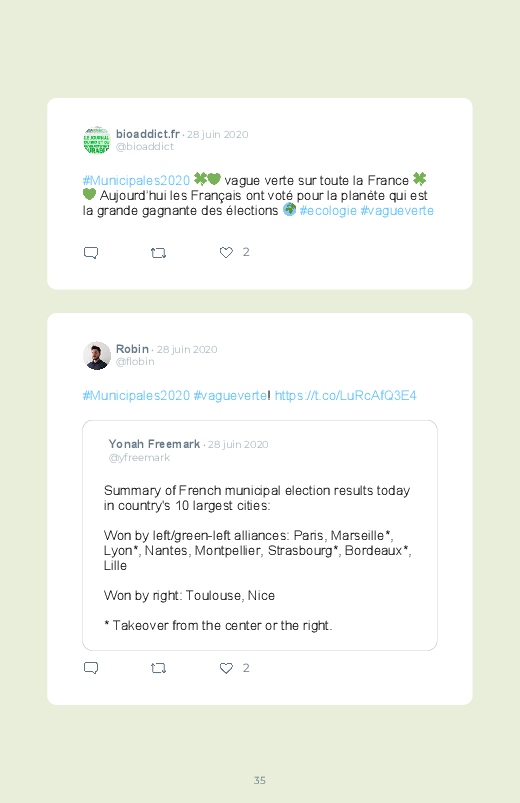Like Robin's tweet with heart icon
The width and height of the screenshot is (520, 803).
pos(226,668)
